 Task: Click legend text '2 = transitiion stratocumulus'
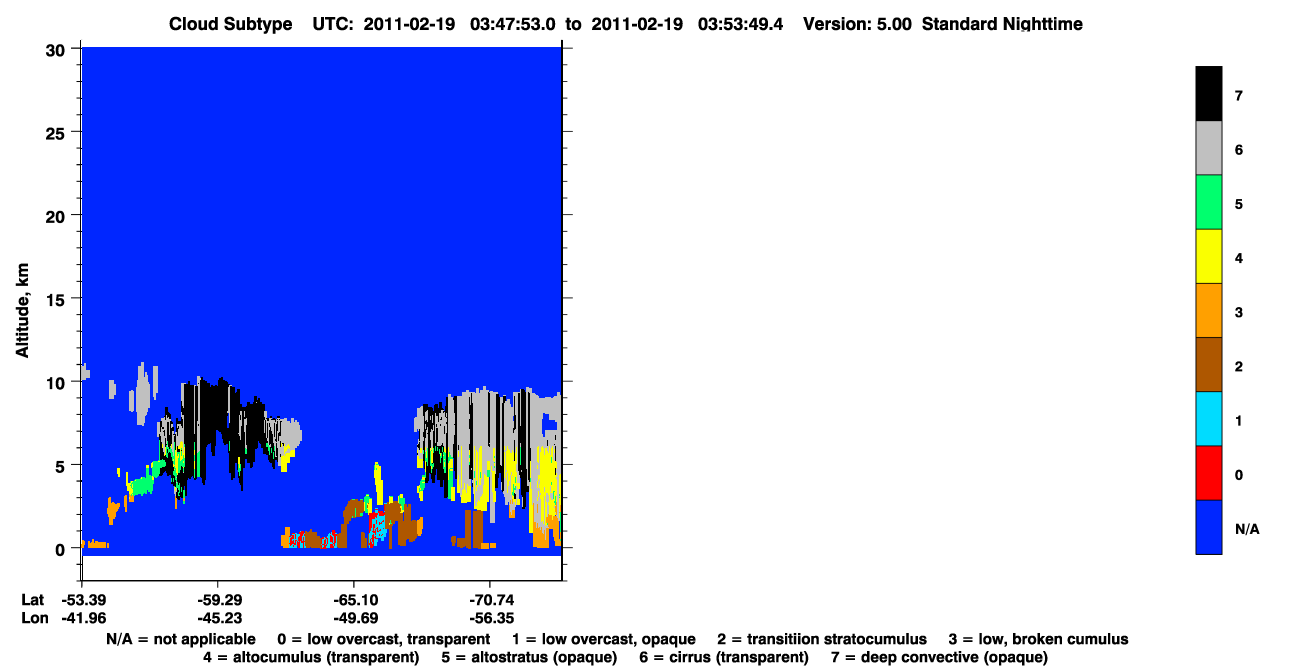822,639
